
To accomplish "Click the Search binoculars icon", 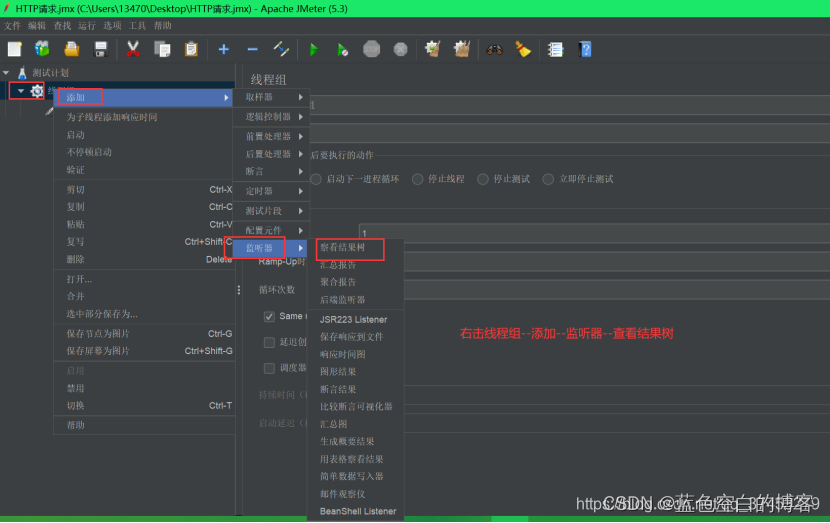I will [x=494, y=50].
